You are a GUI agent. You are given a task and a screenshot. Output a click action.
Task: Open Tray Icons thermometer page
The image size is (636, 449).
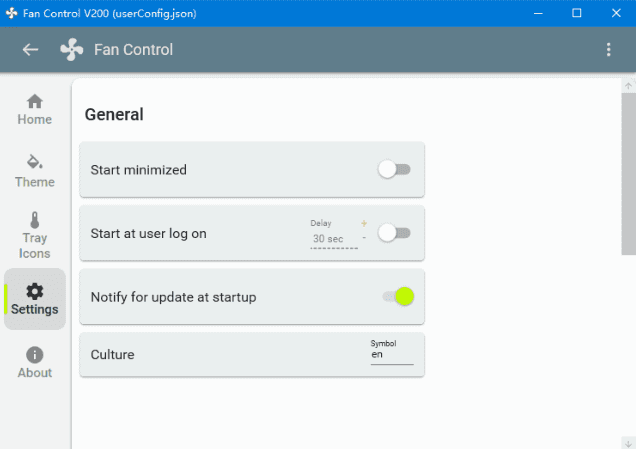[x=35, y=235]
